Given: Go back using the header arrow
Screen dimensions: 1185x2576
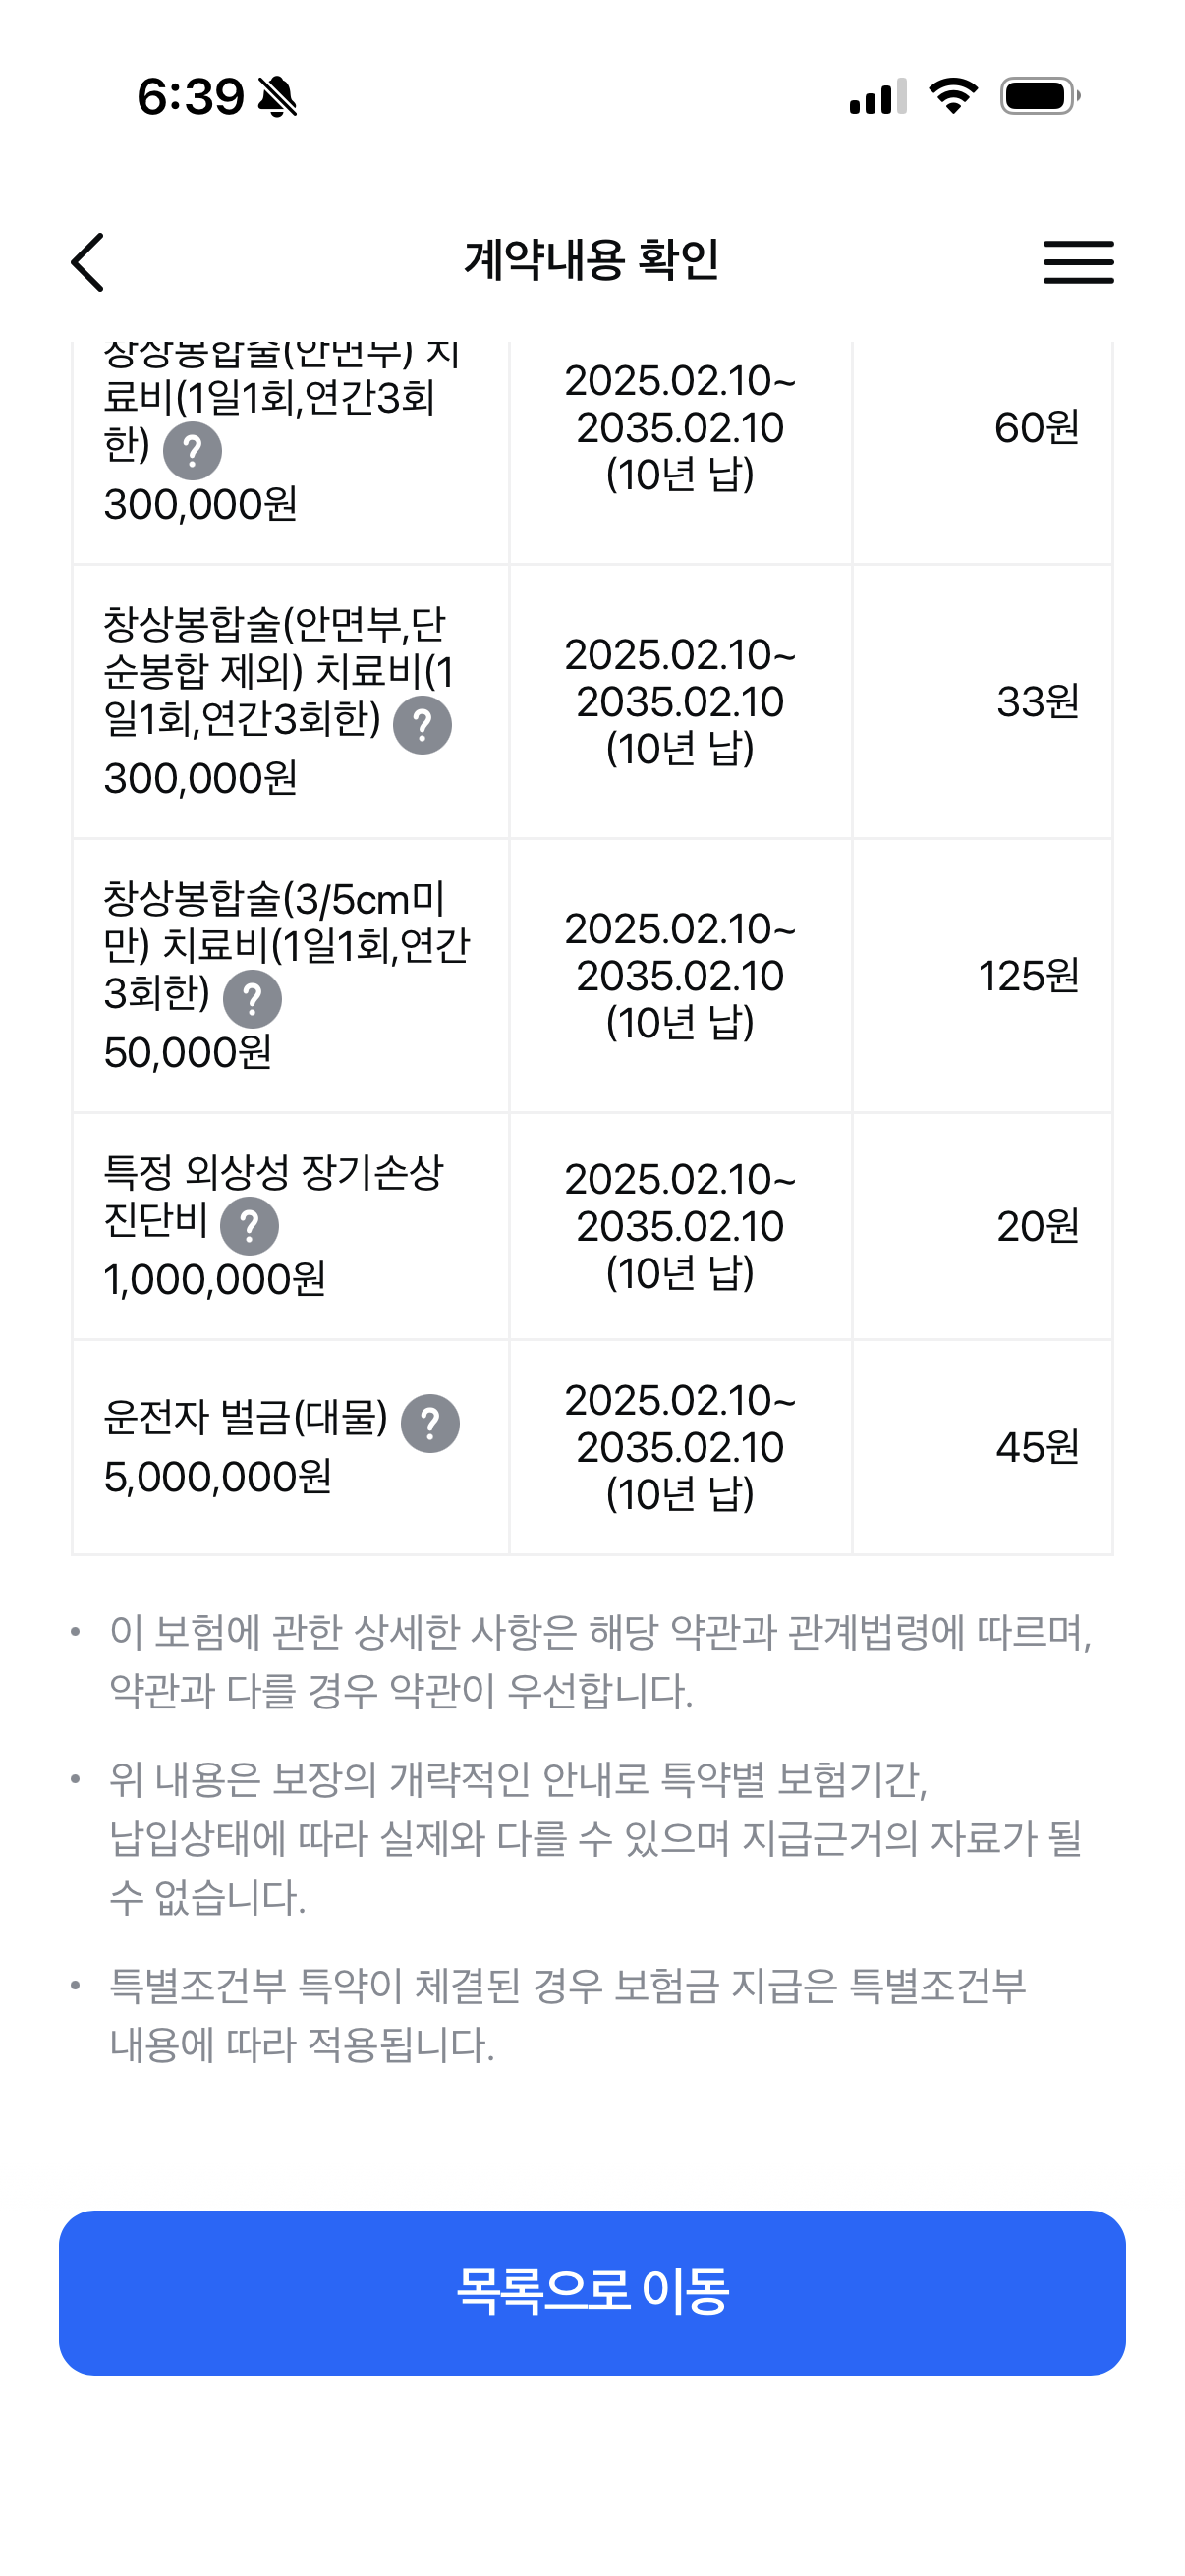Looking at the screenshot, I should (x=88, y=262).
